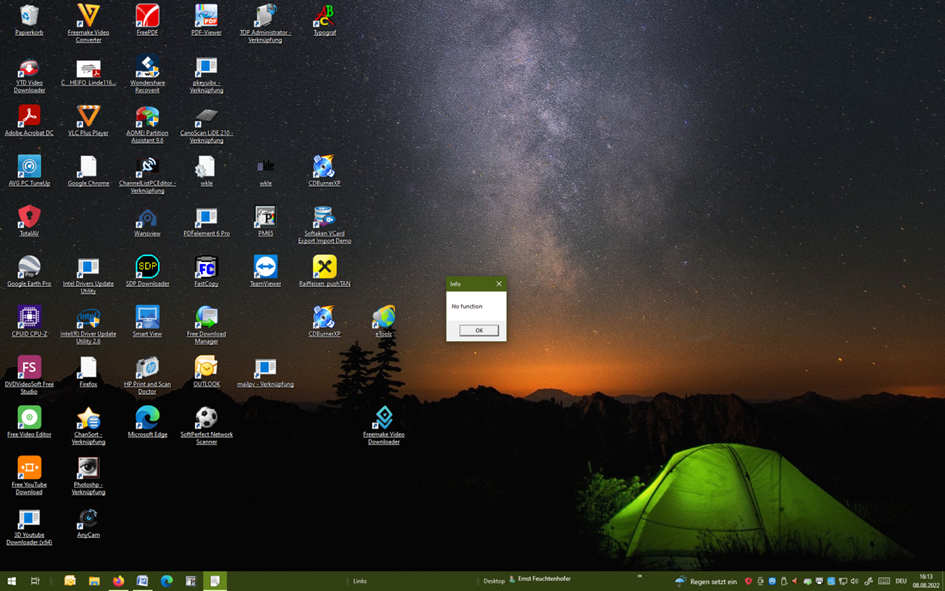
Task: Select the mailpv shortcut icon
Action: 265,373
